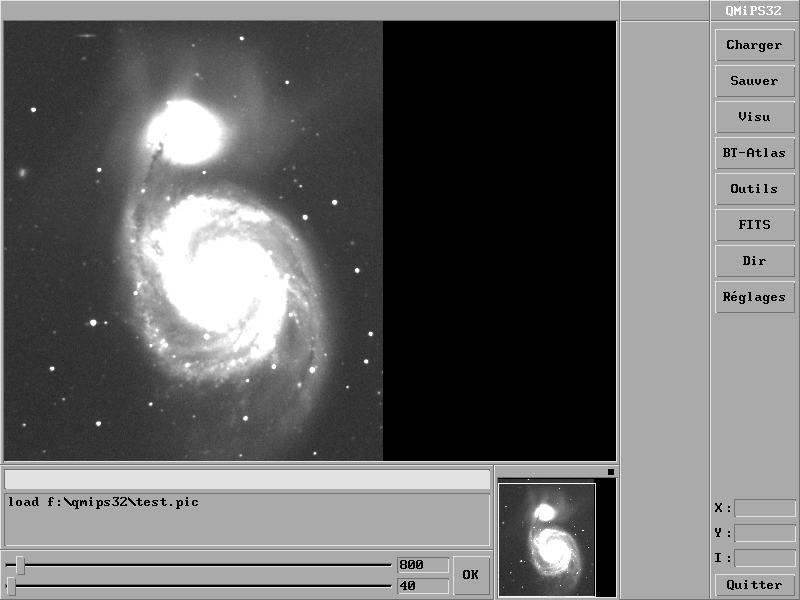Screen dimensions: 800x600
Task: Click the empty command input line
Action: (247, 480)
